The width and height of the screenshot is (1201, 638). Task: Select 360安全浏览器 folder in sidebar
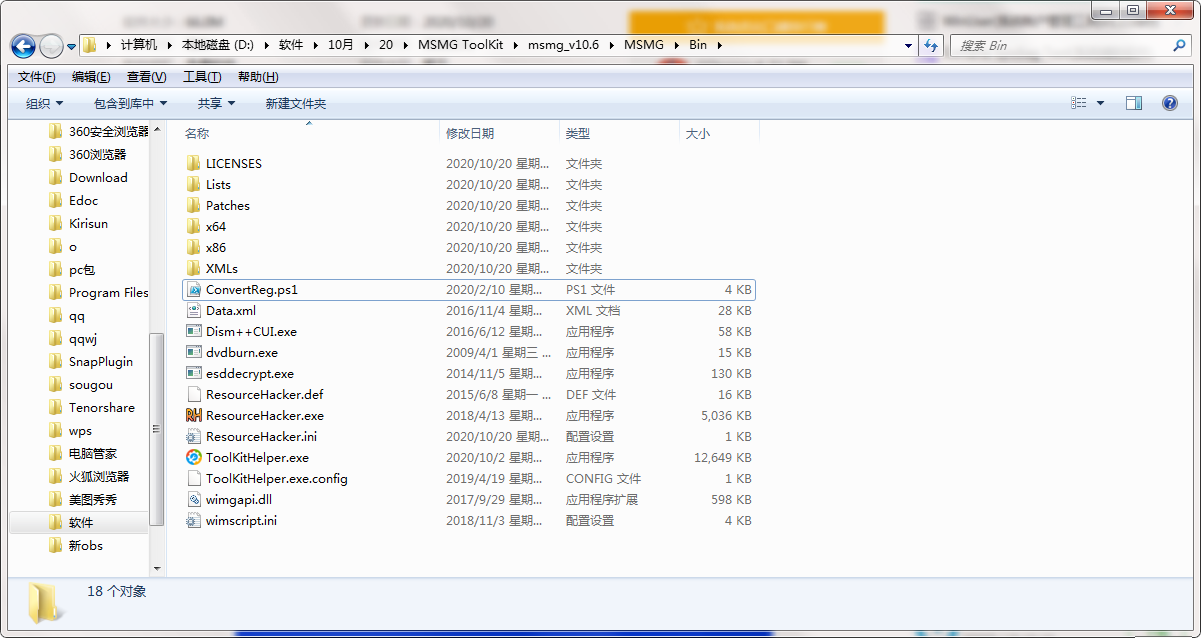tap(98, 131)
